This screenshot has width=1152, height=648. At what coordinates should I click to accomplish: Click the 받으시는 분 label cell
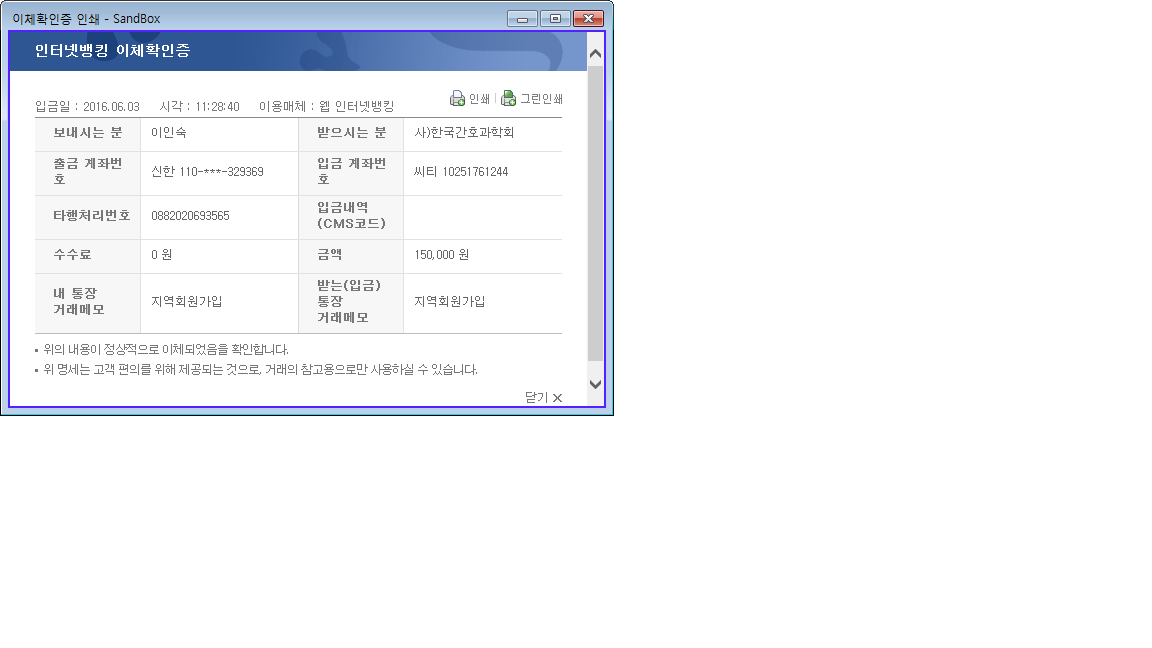[x=351, y=133]
